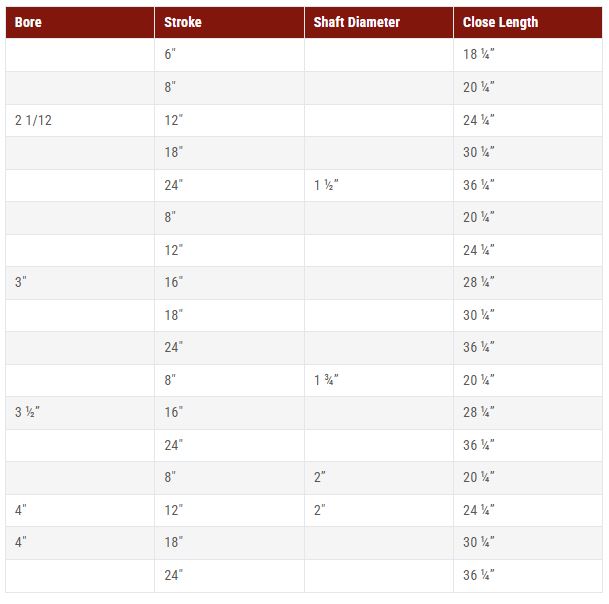This screenshot has height=604, width=609.
Task: Select the 6" stroke cell
Action: point(170,55)
